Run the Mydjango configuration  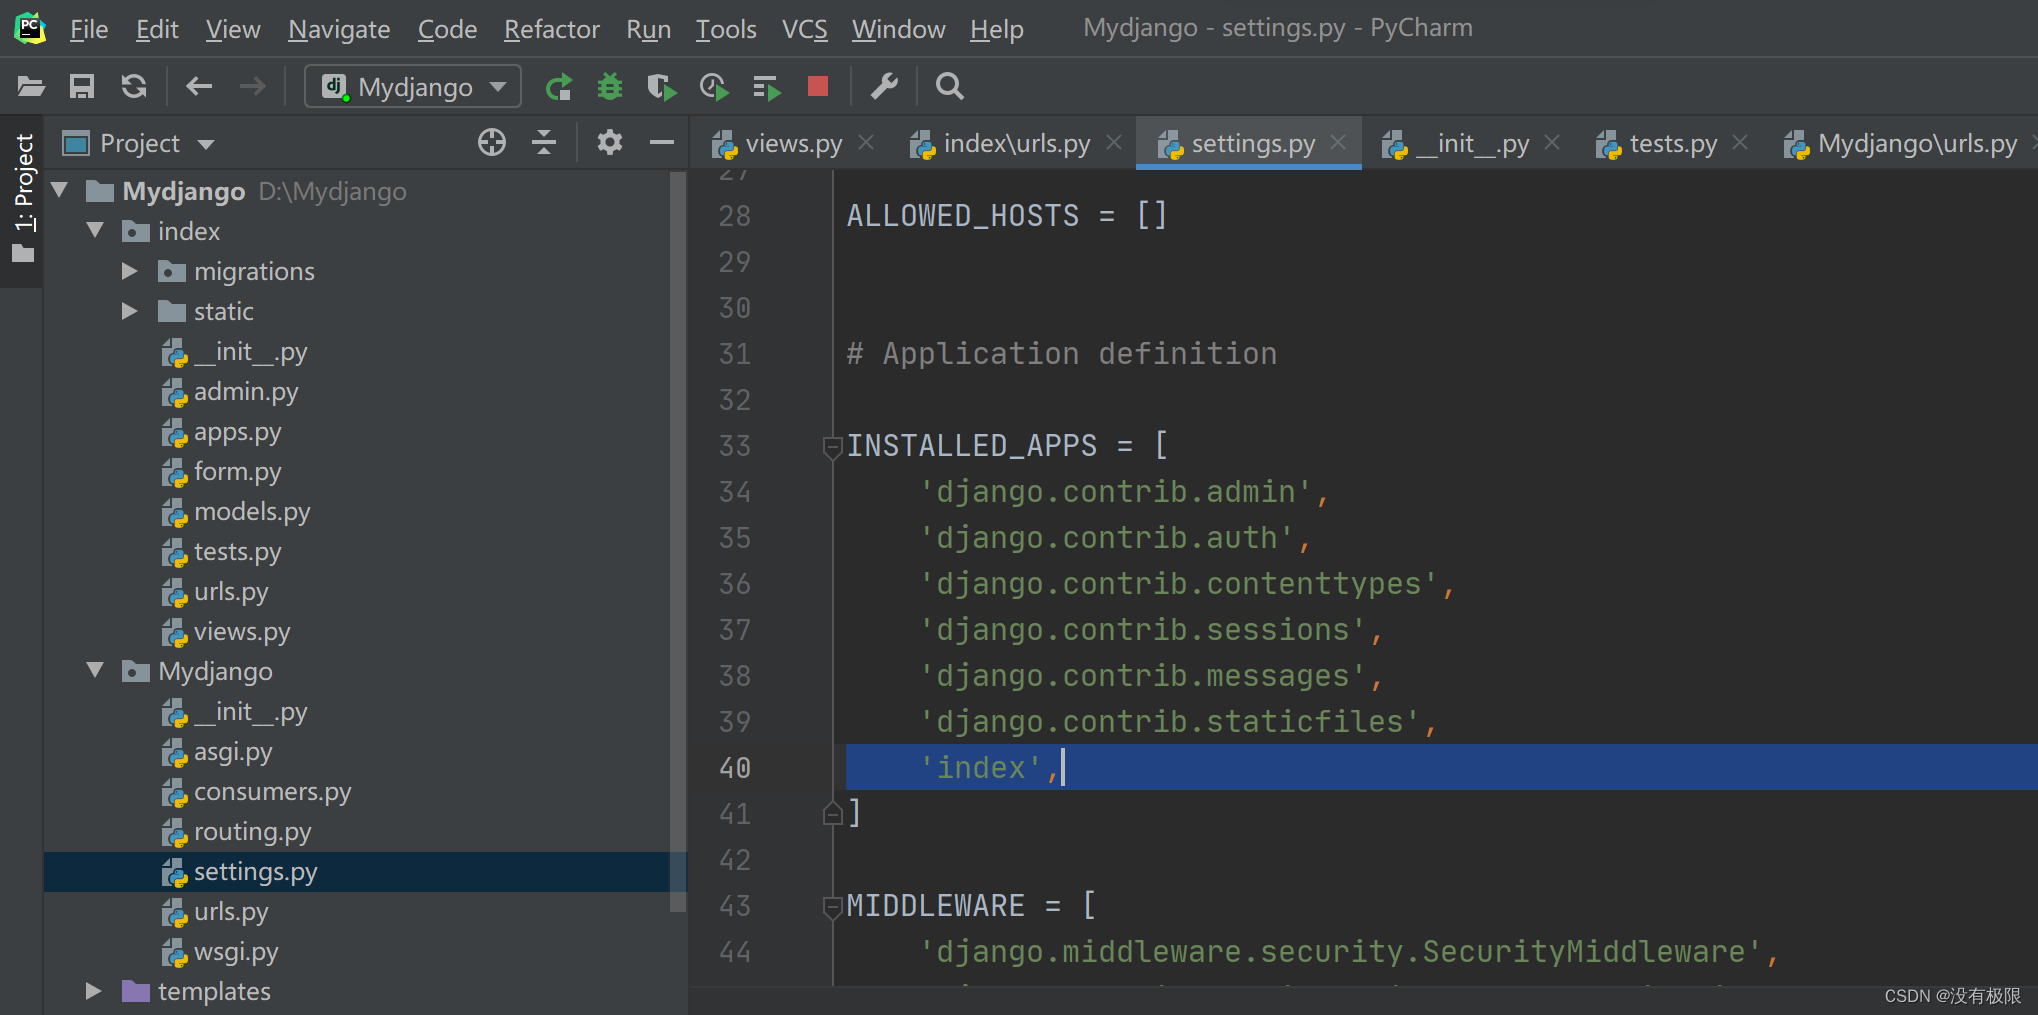pyautogui.click(x=559, y=87)
